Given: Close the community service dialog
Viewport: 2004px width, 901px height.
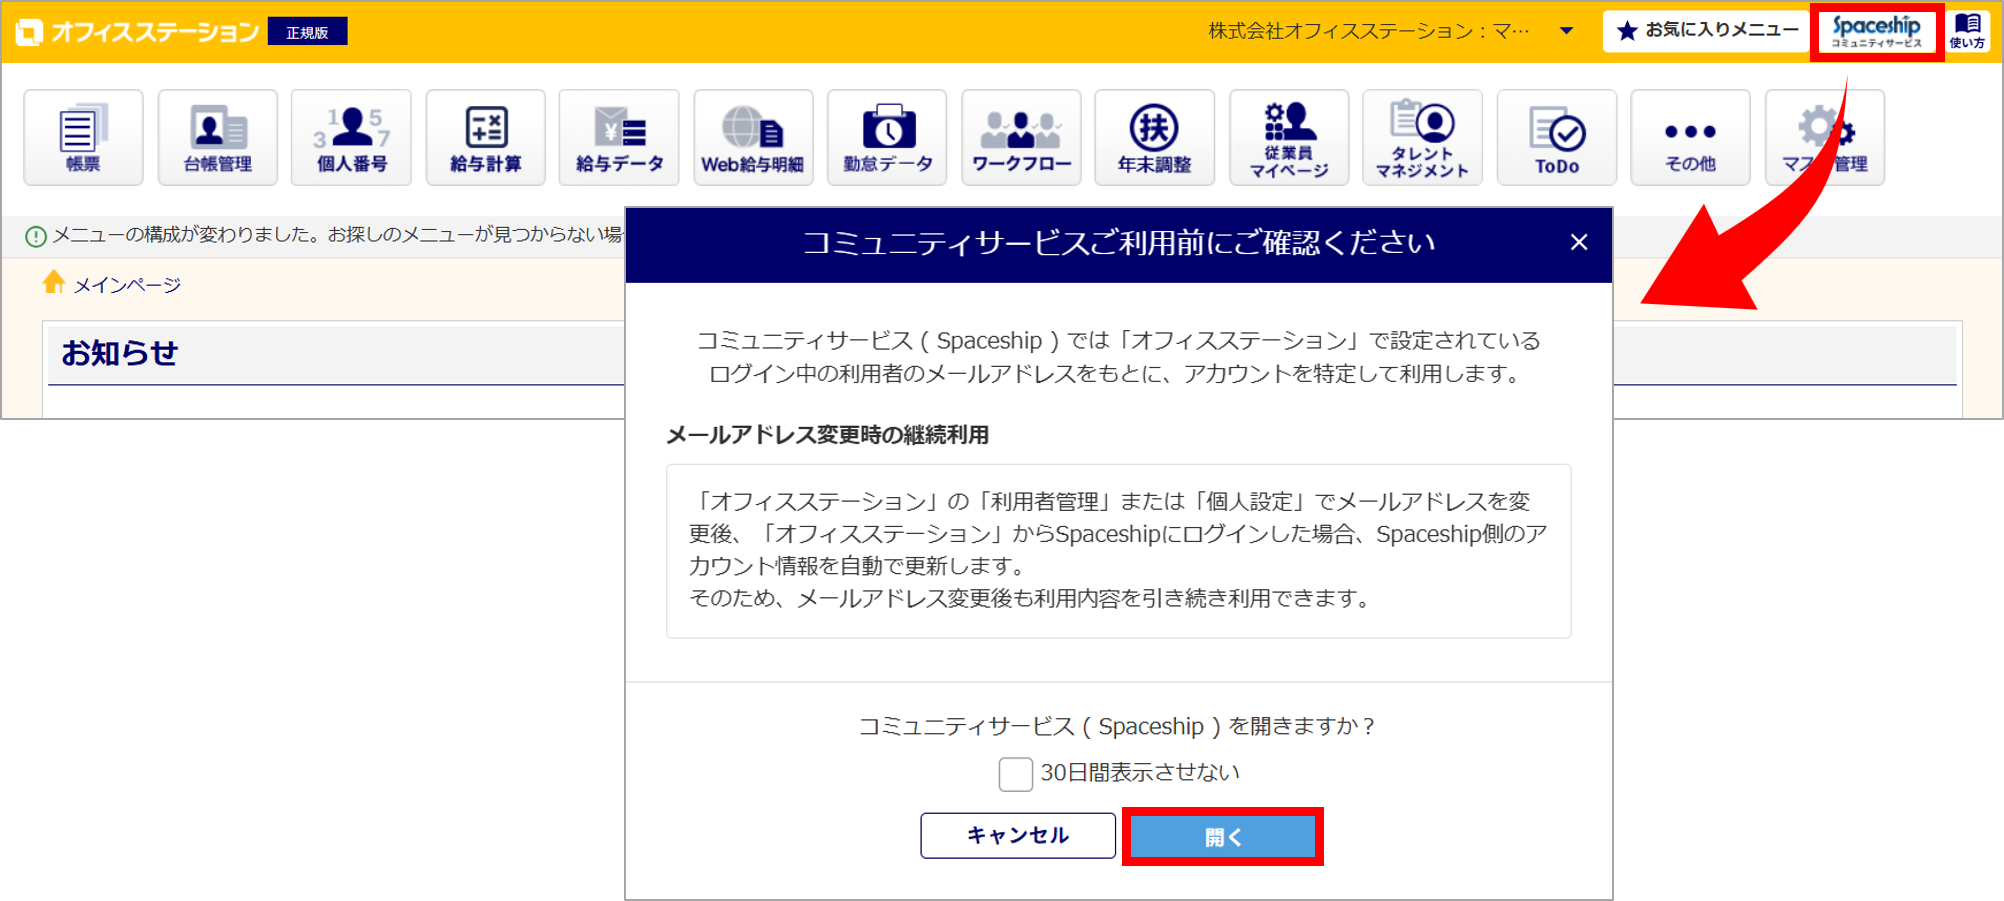Looking at the screenshot, I should click(x=1579, y=243).
